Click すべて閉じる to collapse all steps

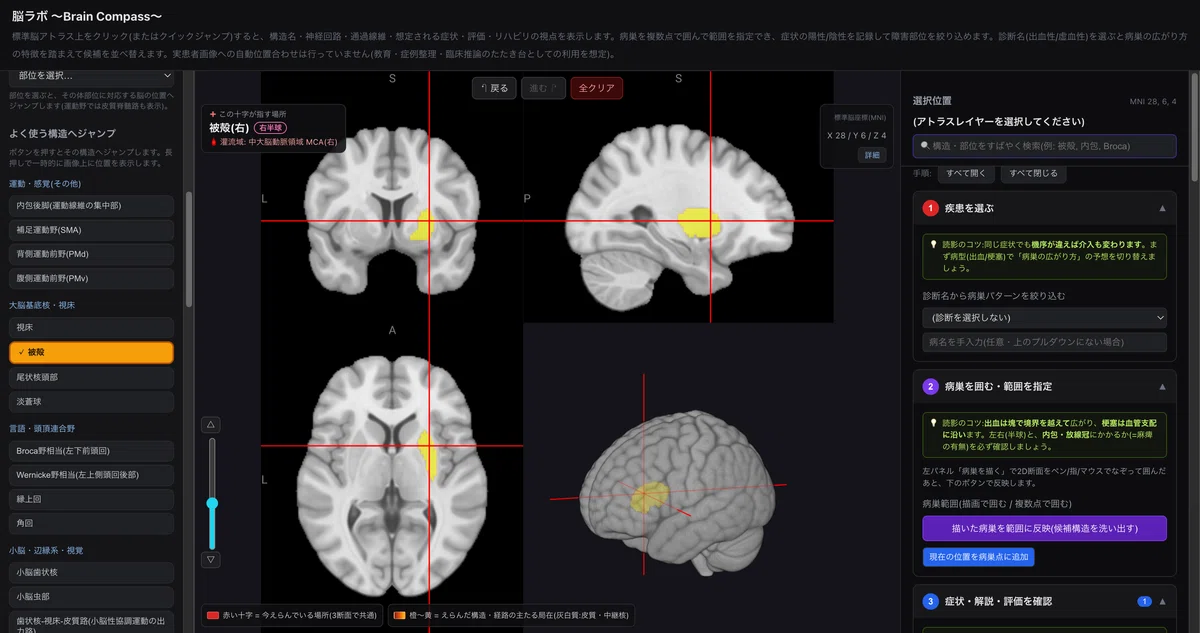point(1034,173)
